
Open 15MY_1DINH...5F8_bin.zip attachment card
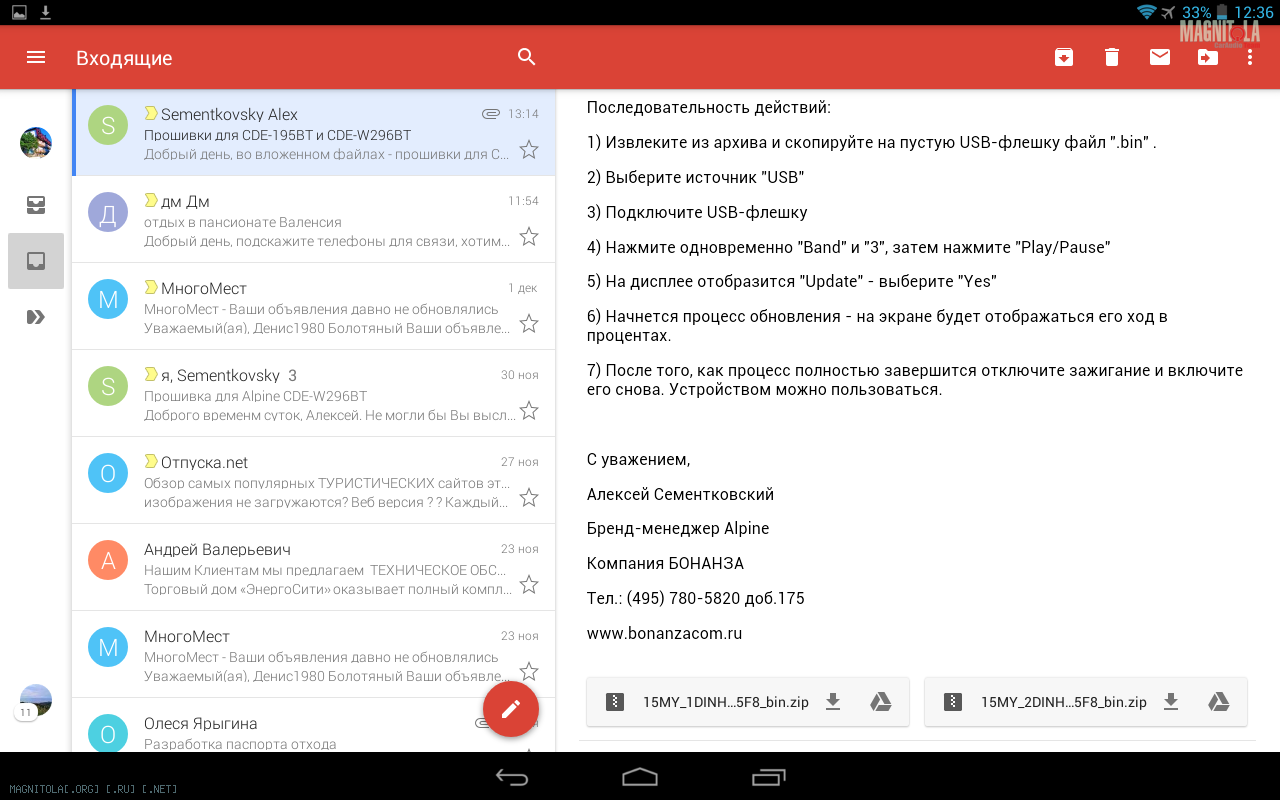[x=748, y=702]
